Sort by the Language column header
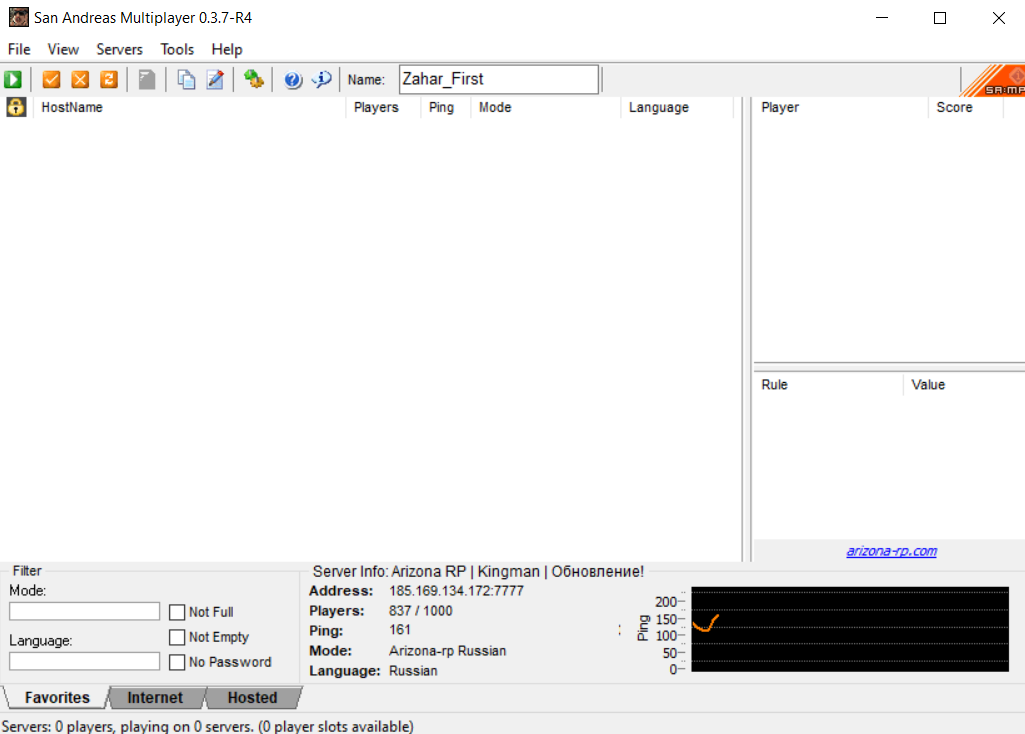The image size is (1025, 734). tap(677, 107)
